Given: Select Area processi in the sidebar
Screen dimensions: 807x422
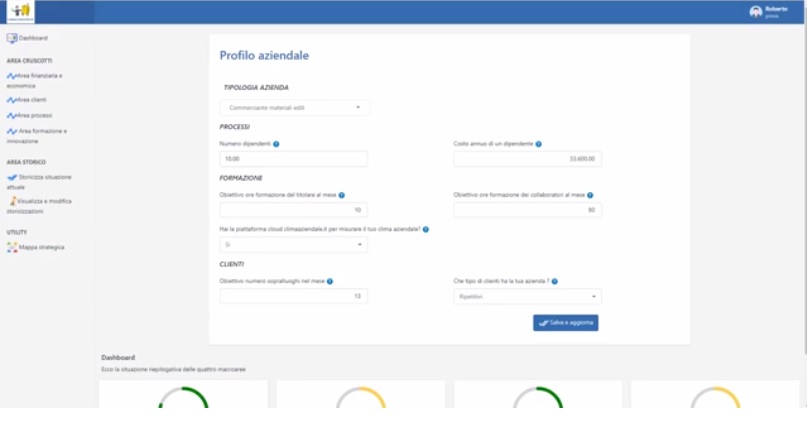Looking at the screenshot, I should (x=33, y=115).
